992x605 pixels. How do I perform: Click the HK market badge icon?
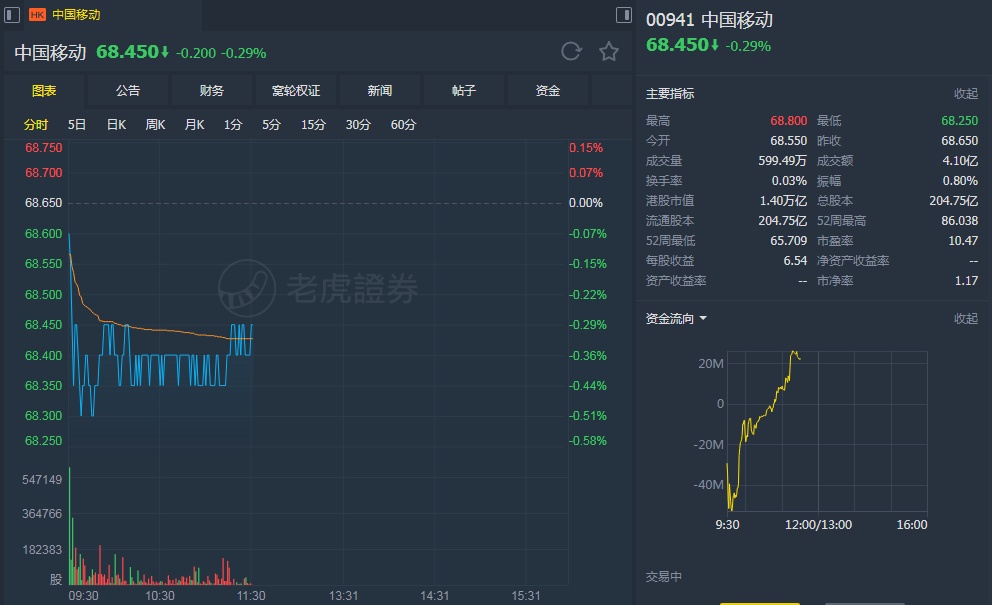point(37,15)
